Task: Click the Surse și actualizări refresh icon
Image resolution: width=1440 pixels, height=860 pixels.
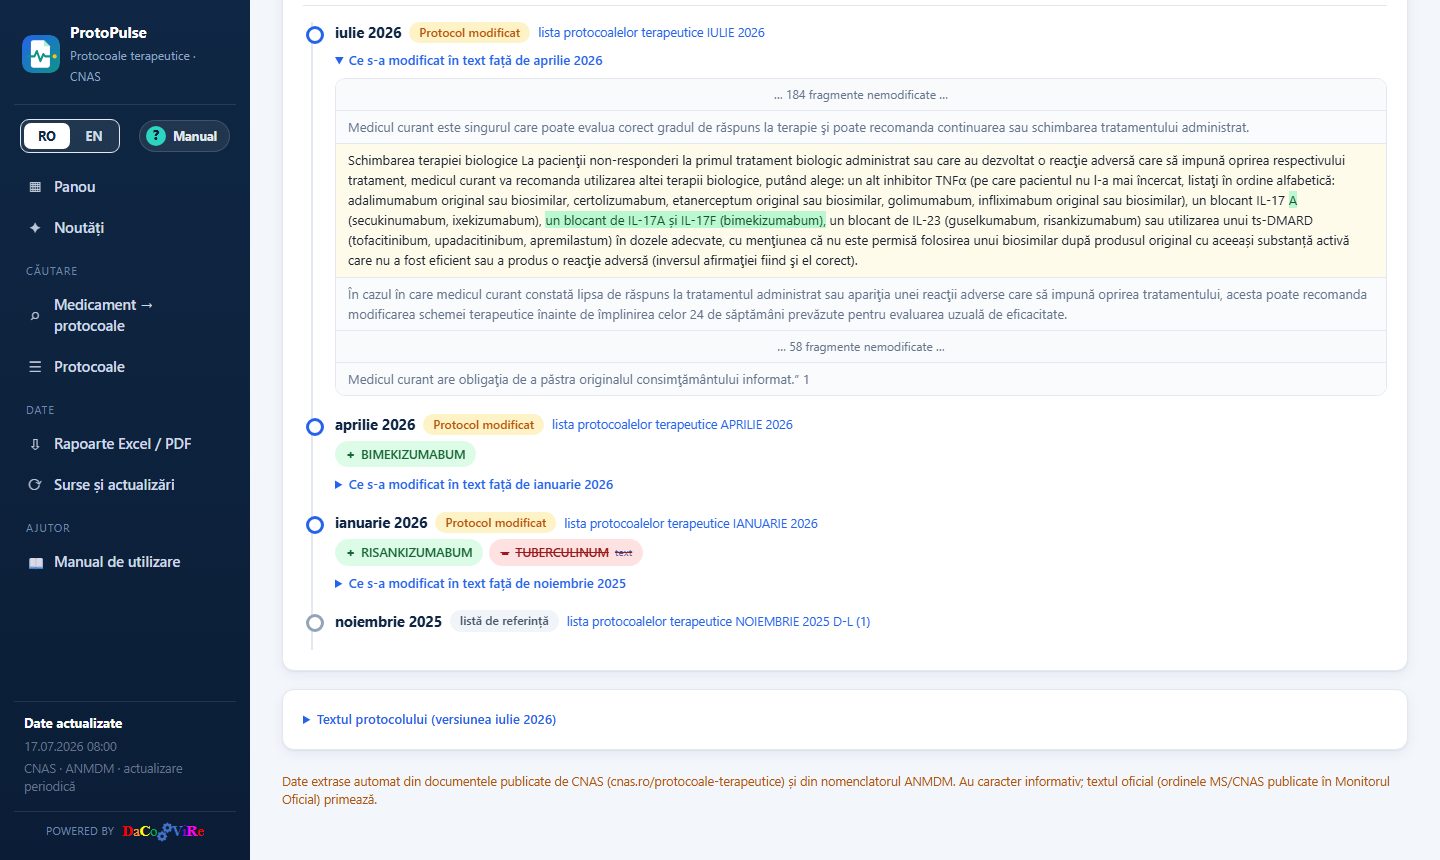Action: pyautogui.click(x=35, y=485)
